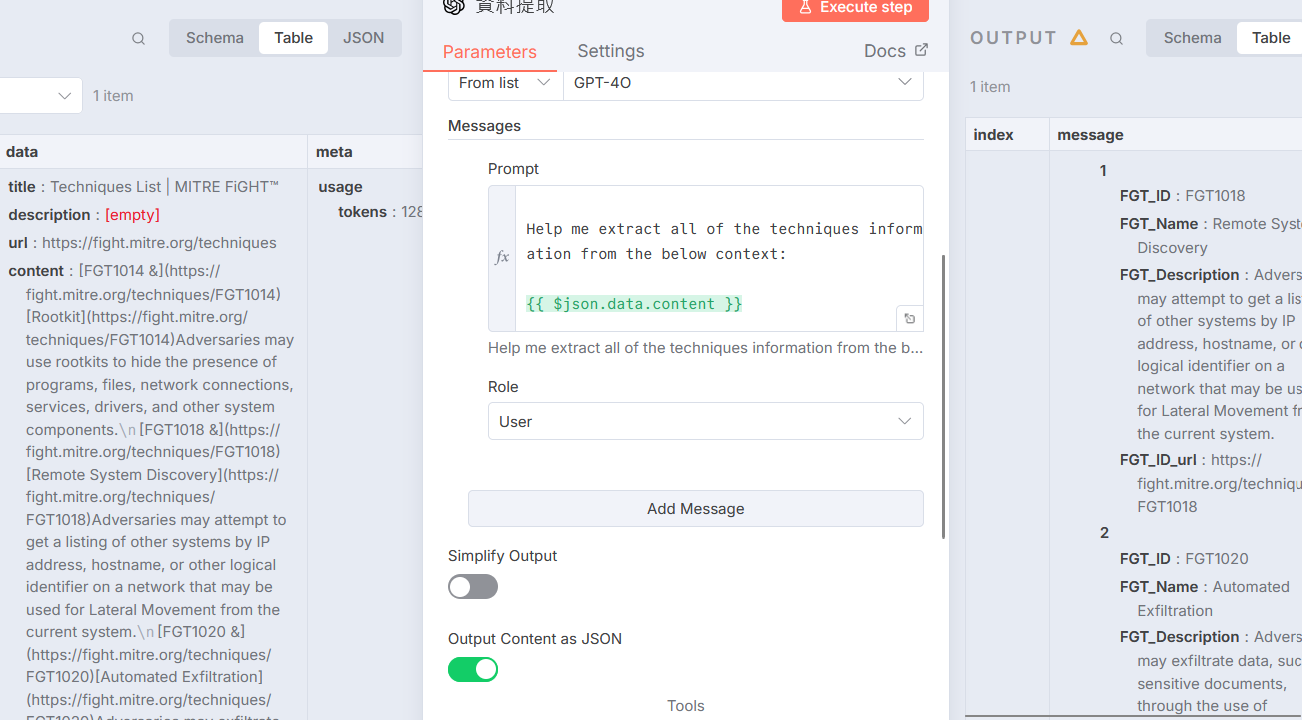The height and width of the screenshot is (720, 1302).
Task: Click the data column header
Action: coord(153,152)
